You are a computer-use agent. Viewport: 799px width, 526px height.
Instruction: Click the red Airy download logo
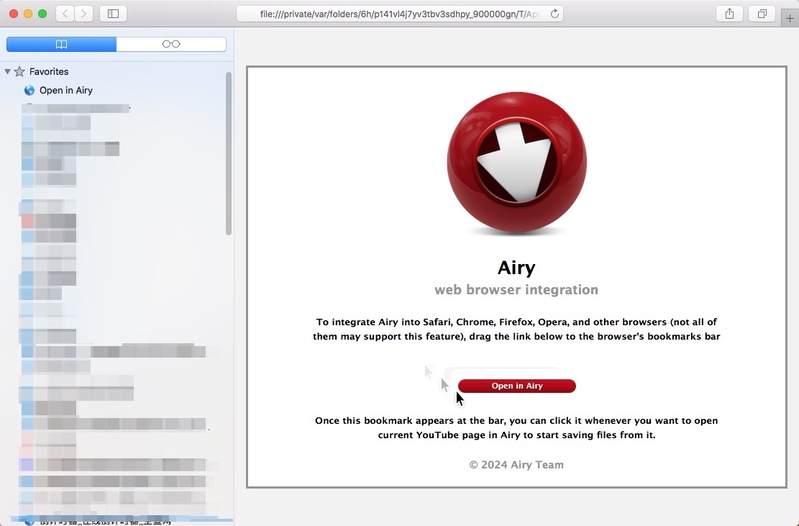(x=517, y=163)
